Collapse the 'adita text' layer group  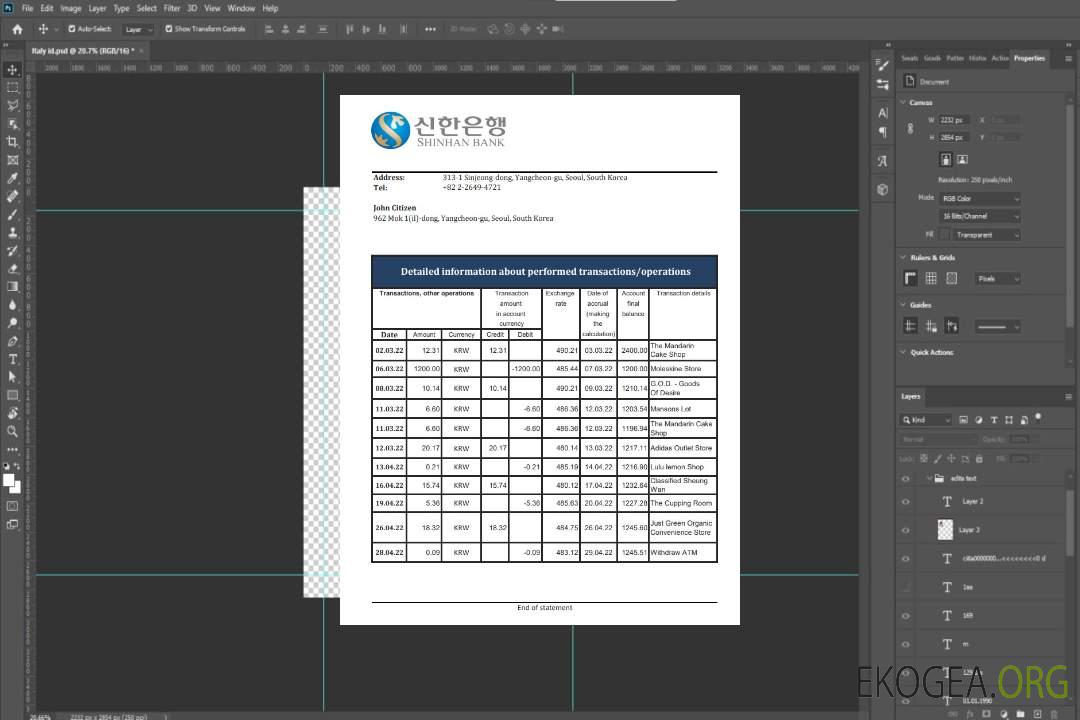pos(929,478)
